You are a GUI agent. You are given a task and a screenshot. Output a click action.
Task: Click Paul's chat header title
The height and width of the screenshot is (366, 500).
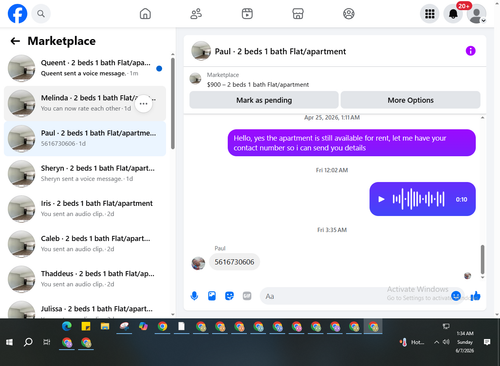click(280, 51)
